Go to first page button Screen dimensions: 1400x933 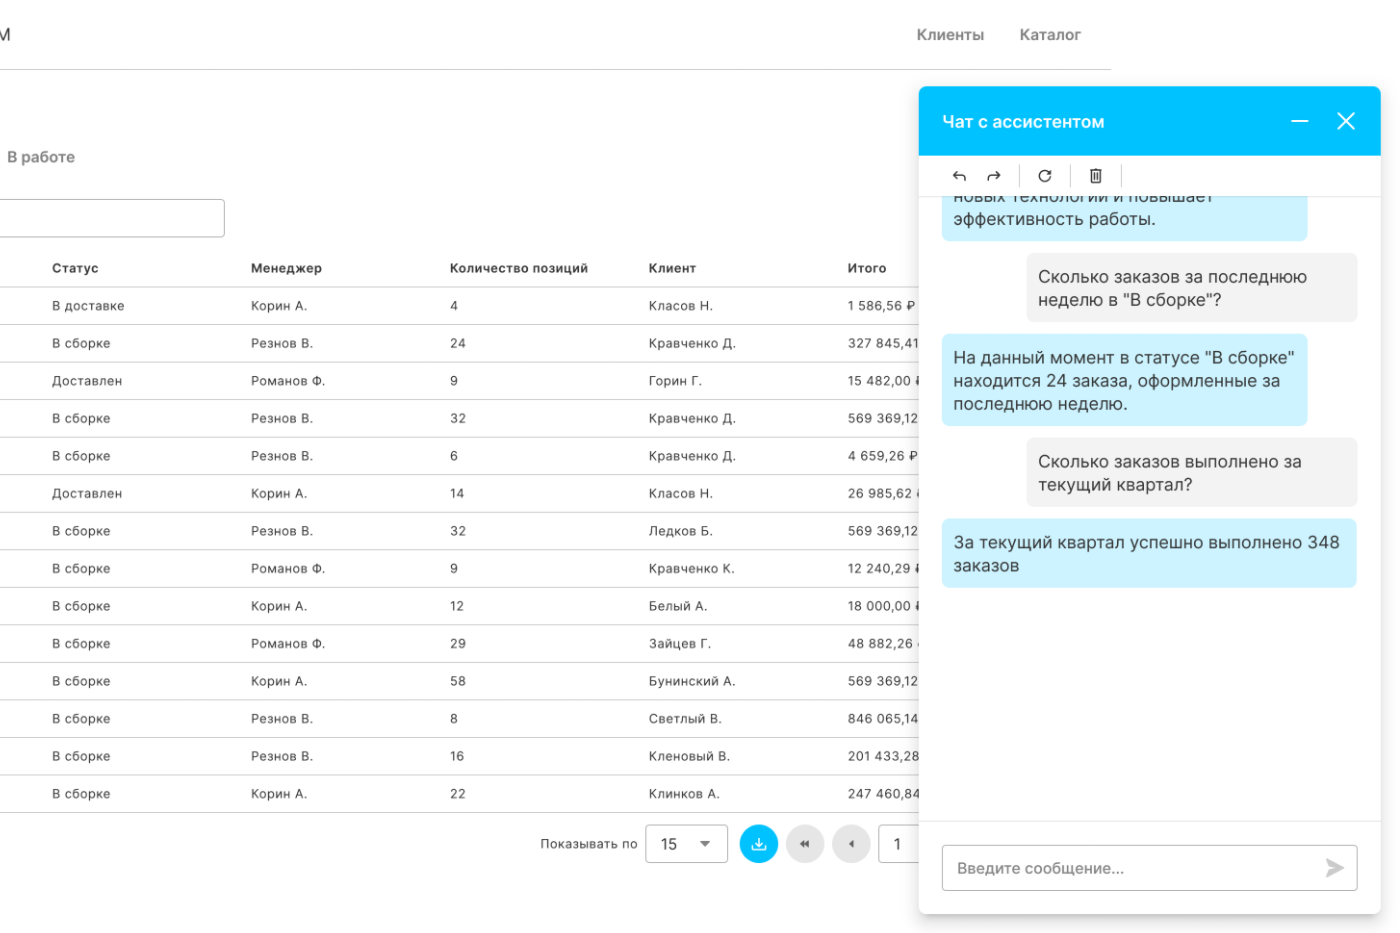point(805,844)
